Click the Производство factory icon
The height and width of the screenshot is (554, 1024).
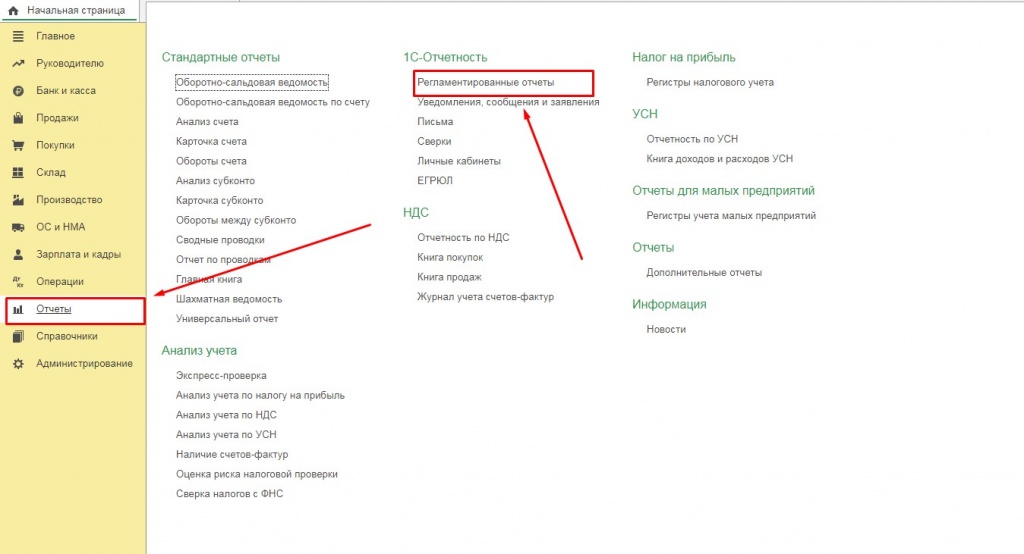[18, 200]
